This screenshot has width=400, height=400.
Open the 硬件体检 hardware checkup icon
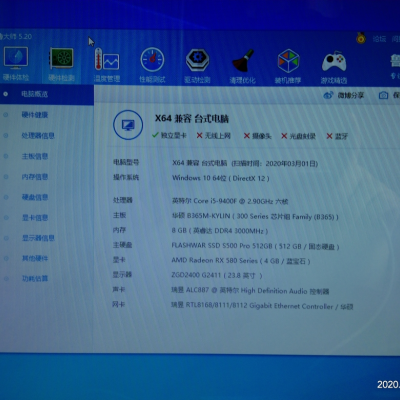(x=15, y=59)
